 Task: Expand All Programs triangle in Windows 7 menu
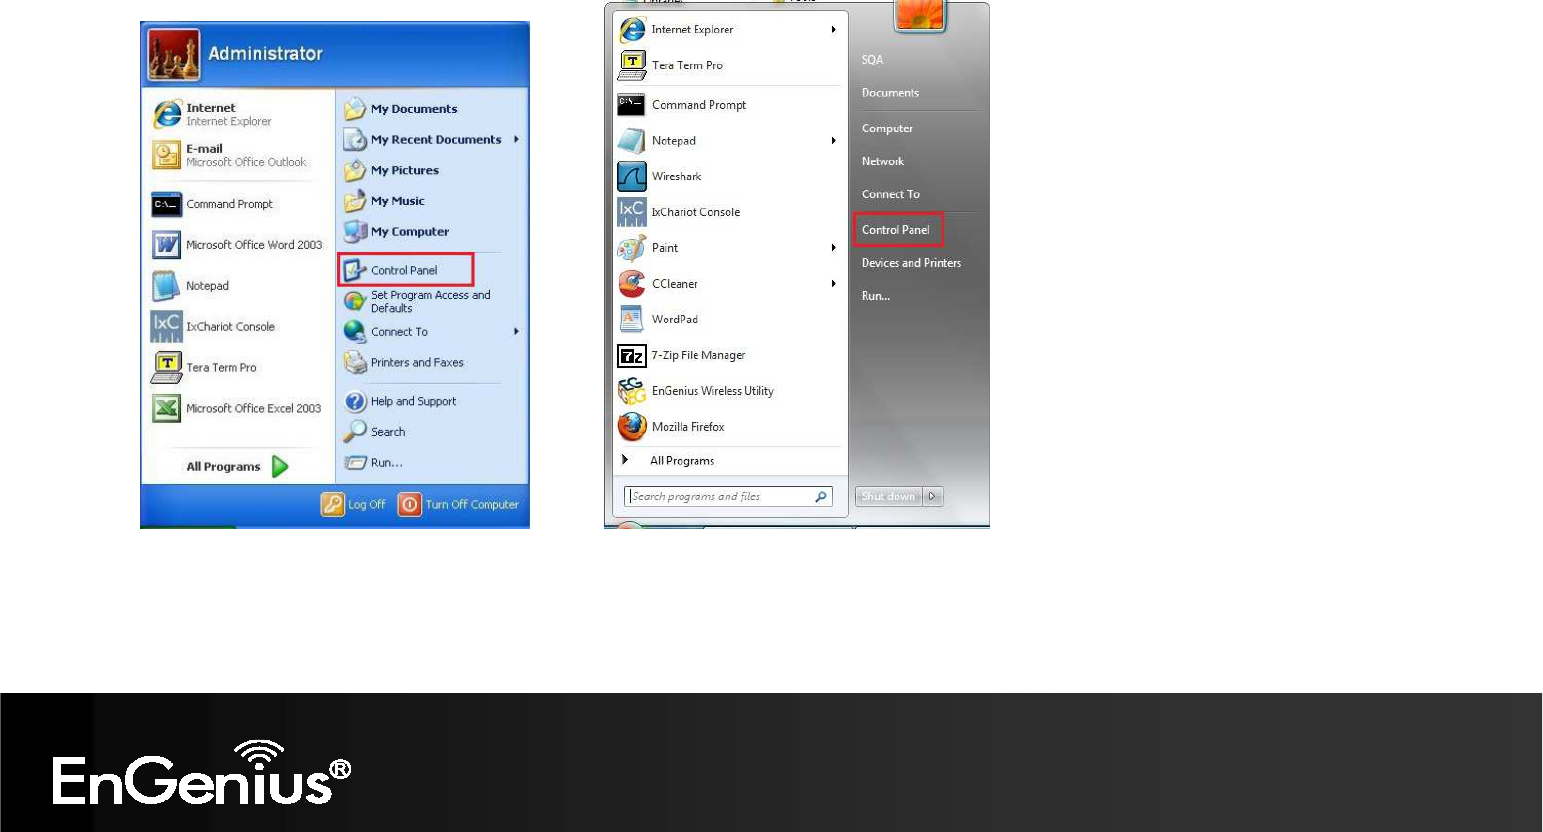coord(625,460)
